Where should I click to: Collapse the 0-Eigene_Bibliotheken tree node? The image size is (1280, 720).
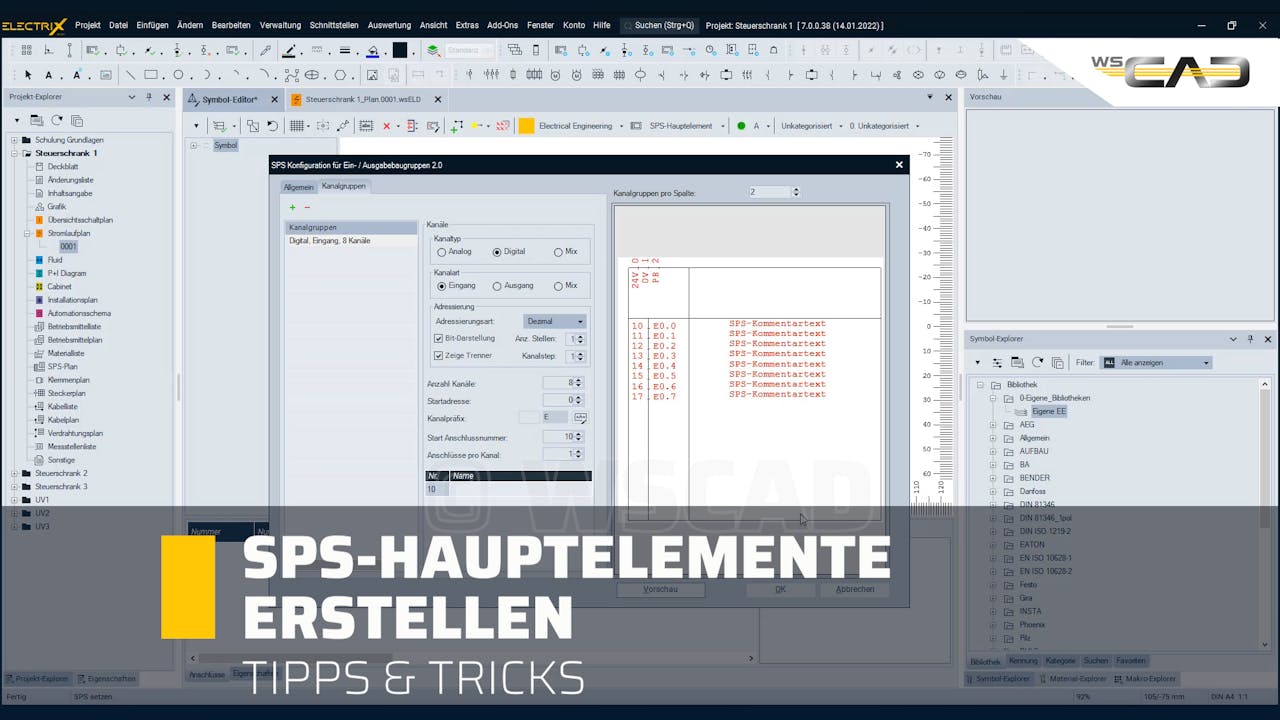993,398
